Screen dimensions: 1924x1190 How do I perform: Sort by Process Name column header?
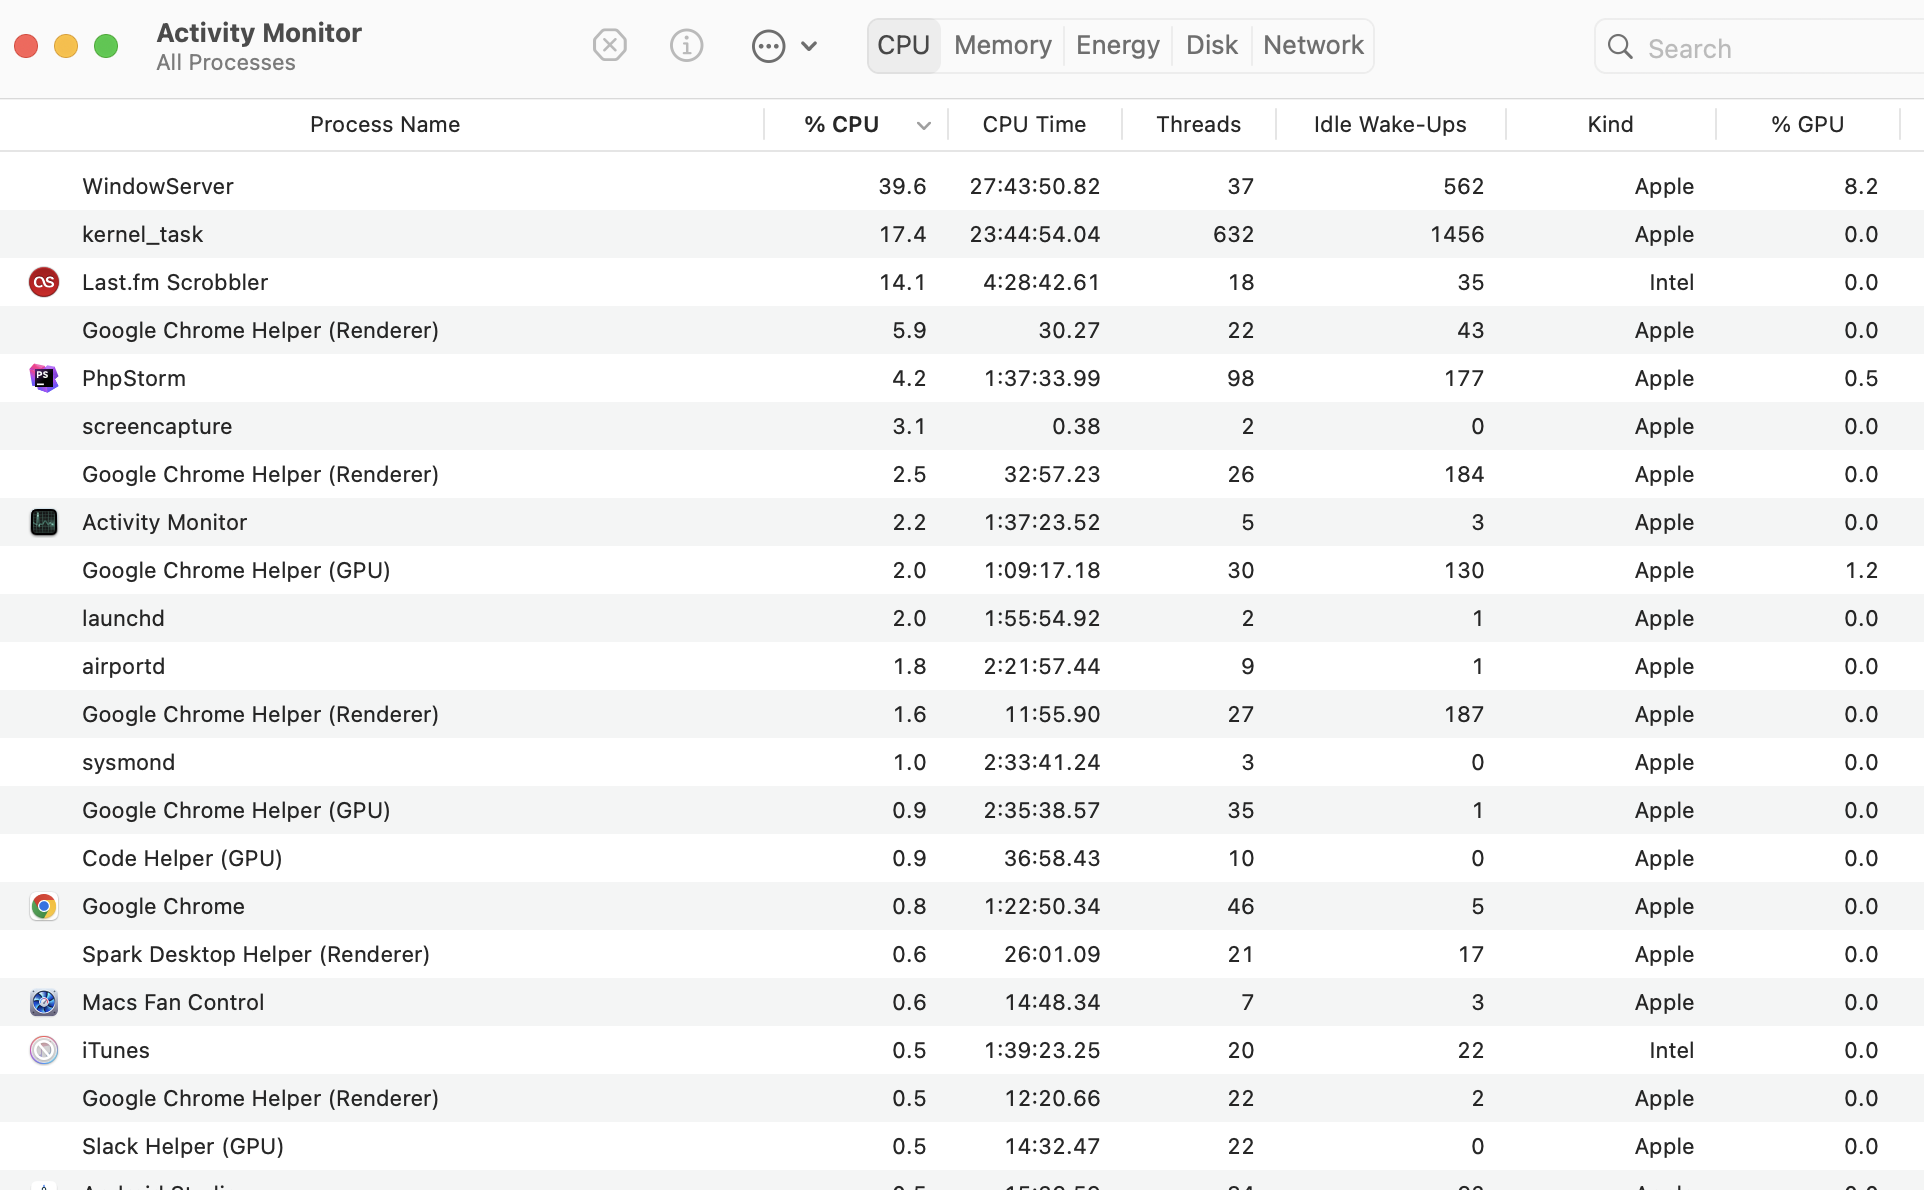click(385, 124)
